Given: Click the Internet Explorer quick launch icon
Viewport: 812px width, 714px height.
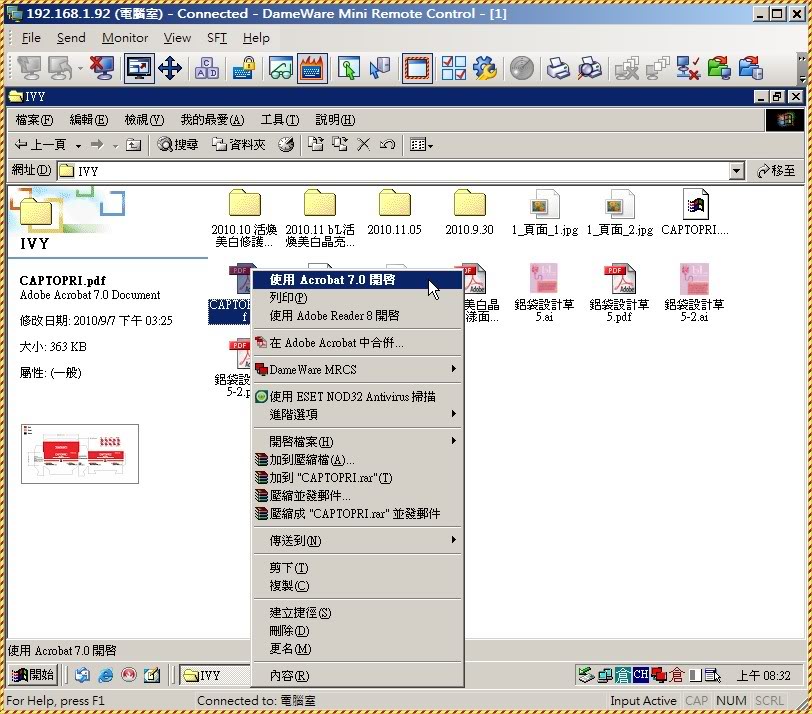Looking at the screenshot, I should [x=106, y=675].
